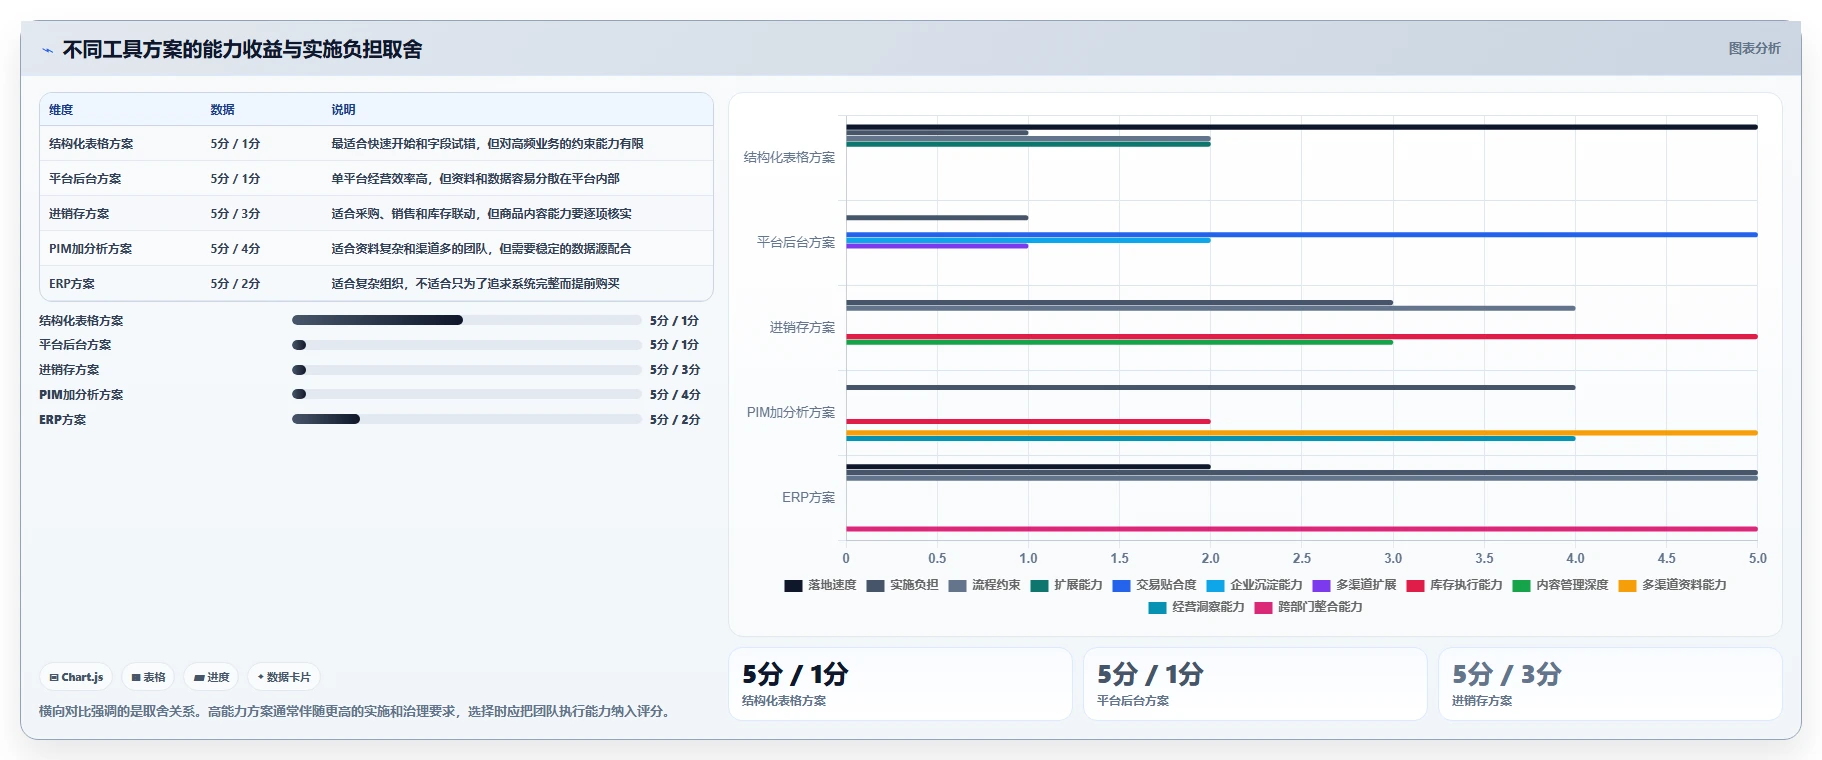Click the pink 跨部门整合能力 legend swatch
The width and height of the screenshot is (1822, 760).
tap(1263, 608)
